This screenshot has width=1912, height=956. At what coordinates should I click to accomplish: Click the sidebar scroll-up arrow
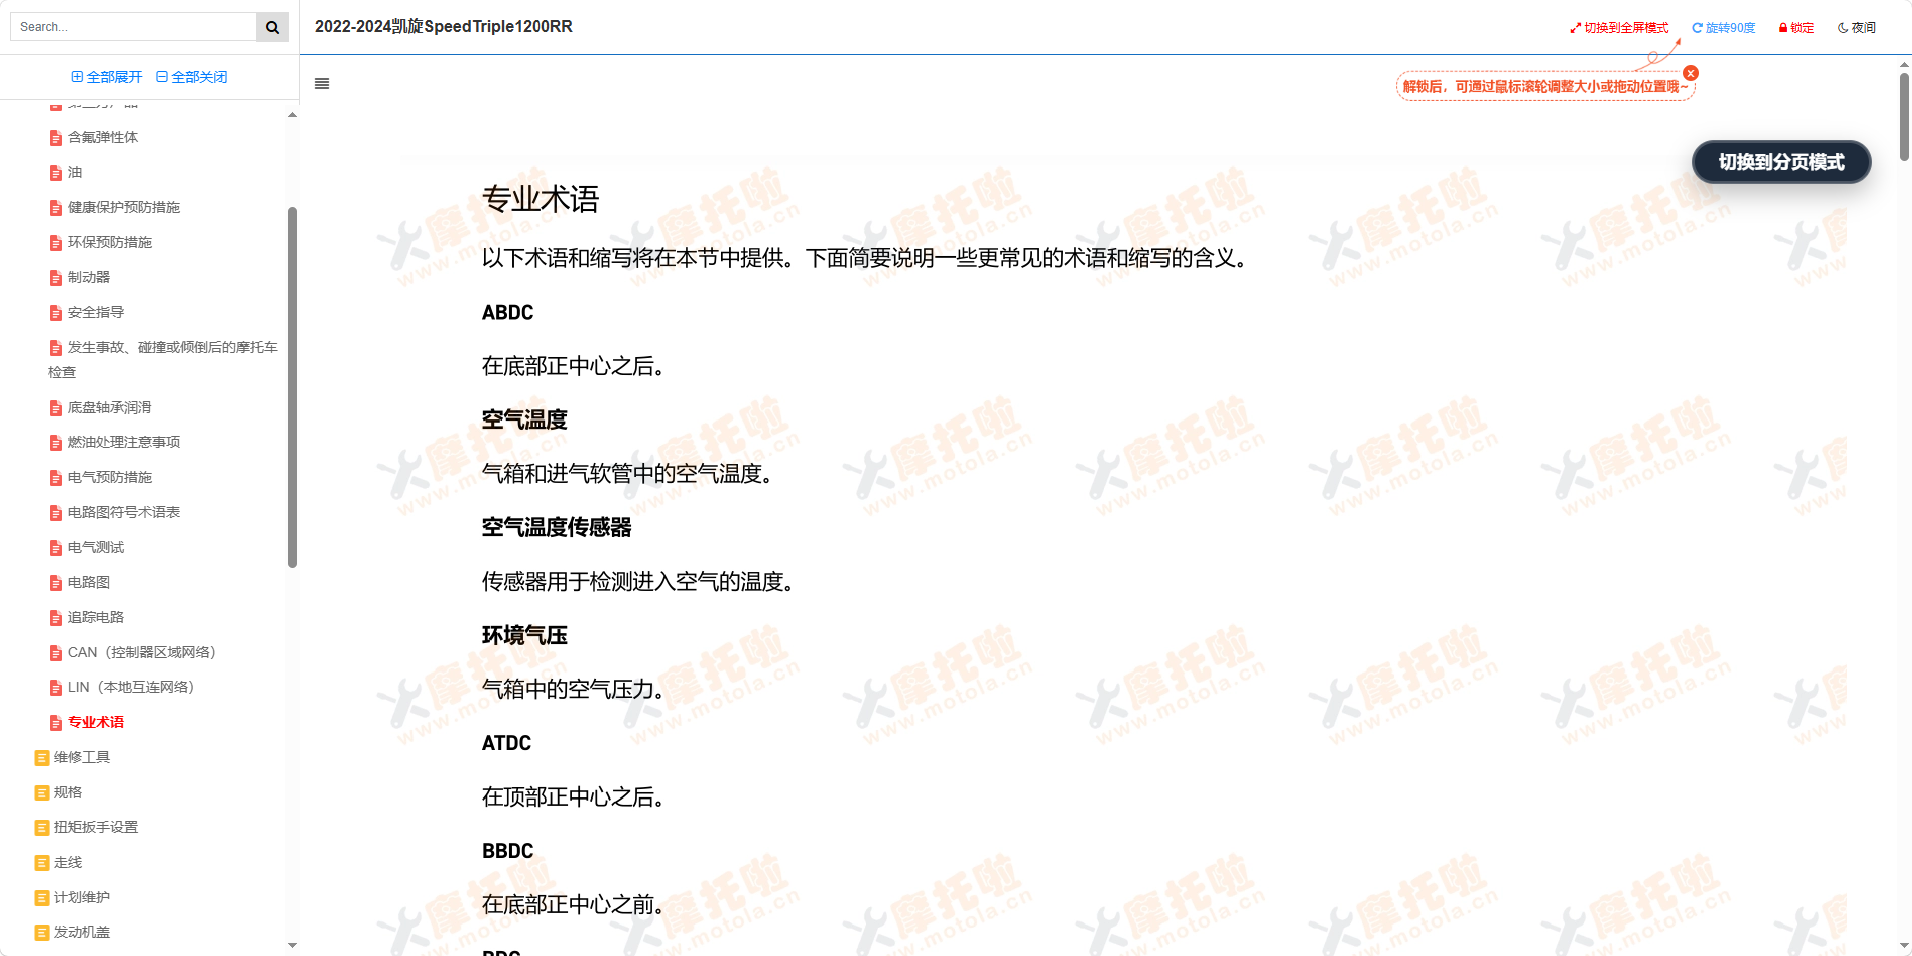click(x=292, y=115)
